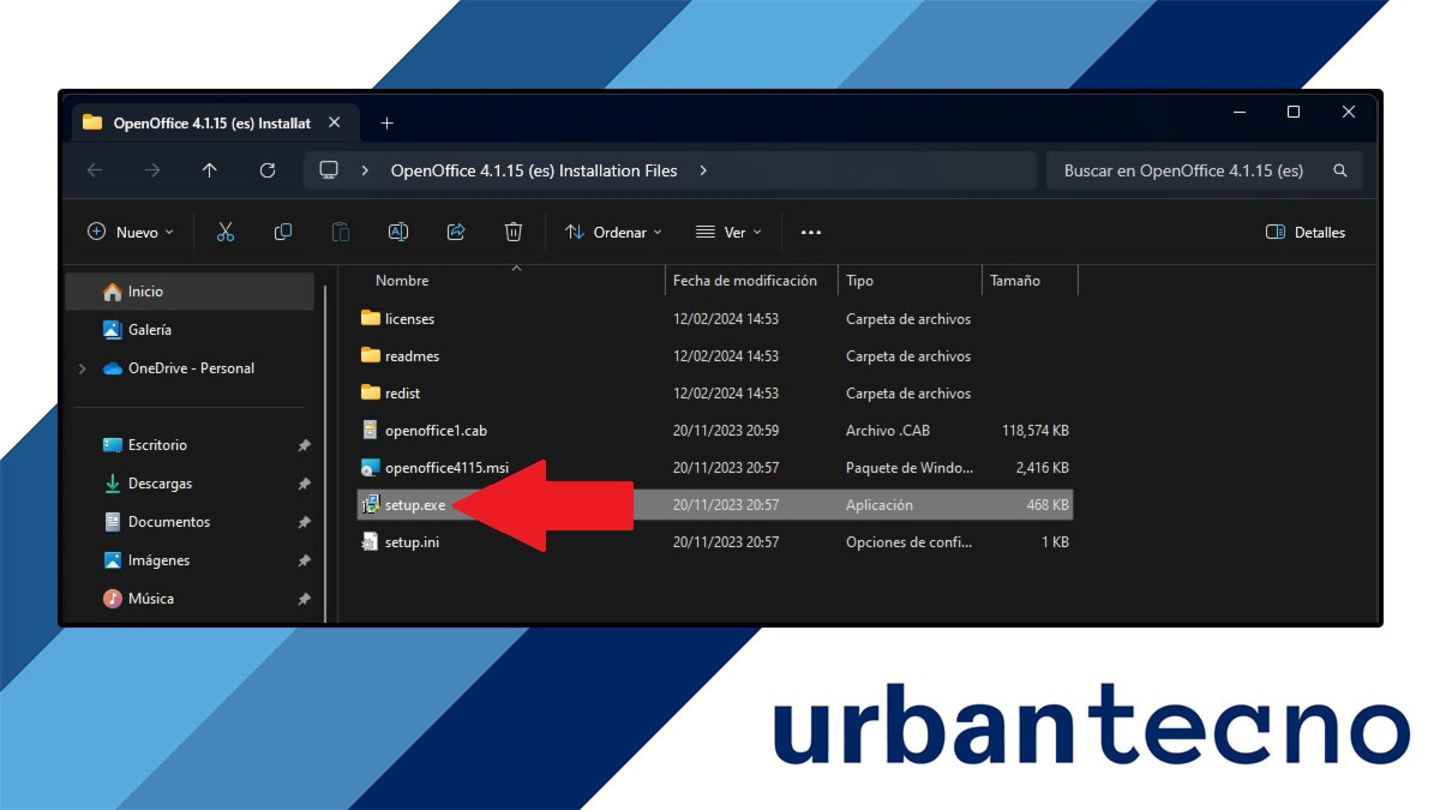Click the Paste clipboard icon
Screen dimensions: 1440x810
coord(341,232)
